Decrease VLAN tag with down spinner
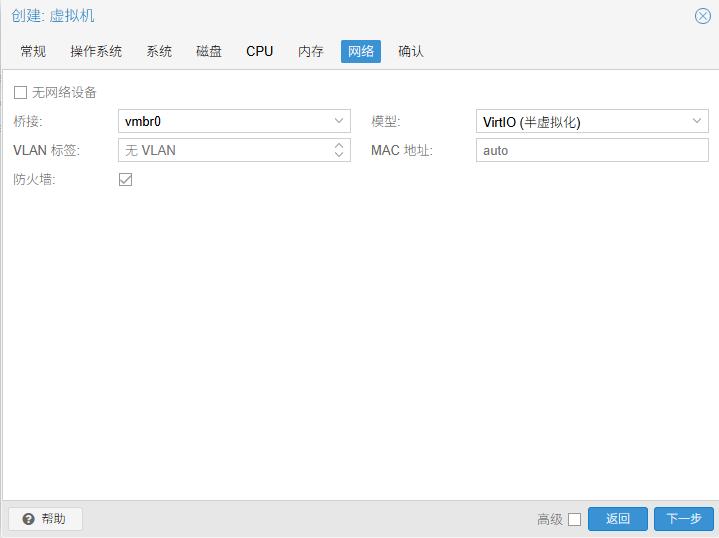Screen dimensions: 719x538 [339, 155]
